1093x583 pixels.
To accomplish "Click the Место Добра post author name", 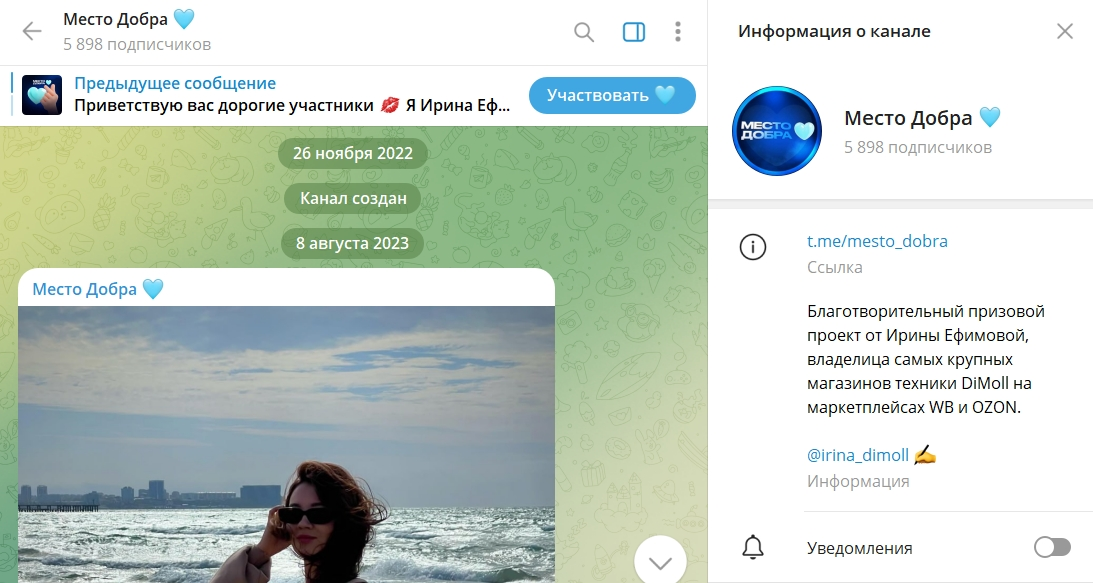I will pos(98,289).
